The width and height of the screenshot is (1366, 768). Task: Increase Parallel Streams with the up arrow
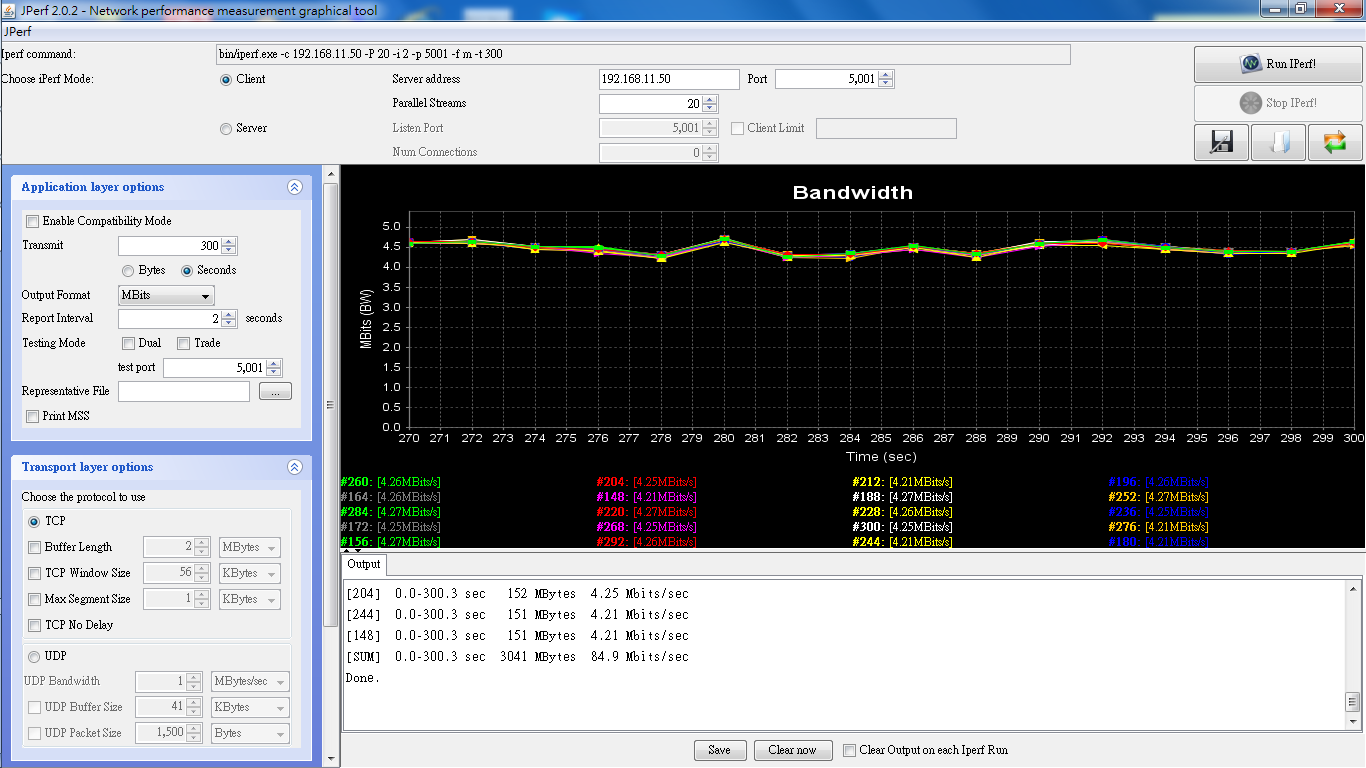pos(710,99)
